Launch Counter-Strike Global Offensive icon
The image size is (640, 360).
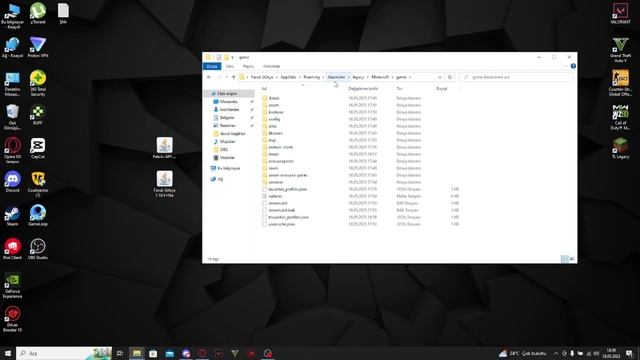coord(620,83)
